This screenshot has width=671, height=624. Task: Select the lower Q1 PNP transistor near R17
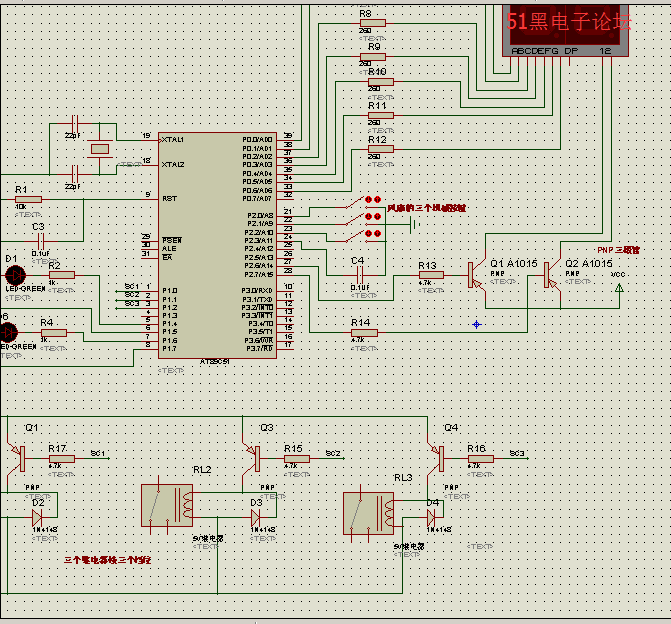(x=17, y=458)
